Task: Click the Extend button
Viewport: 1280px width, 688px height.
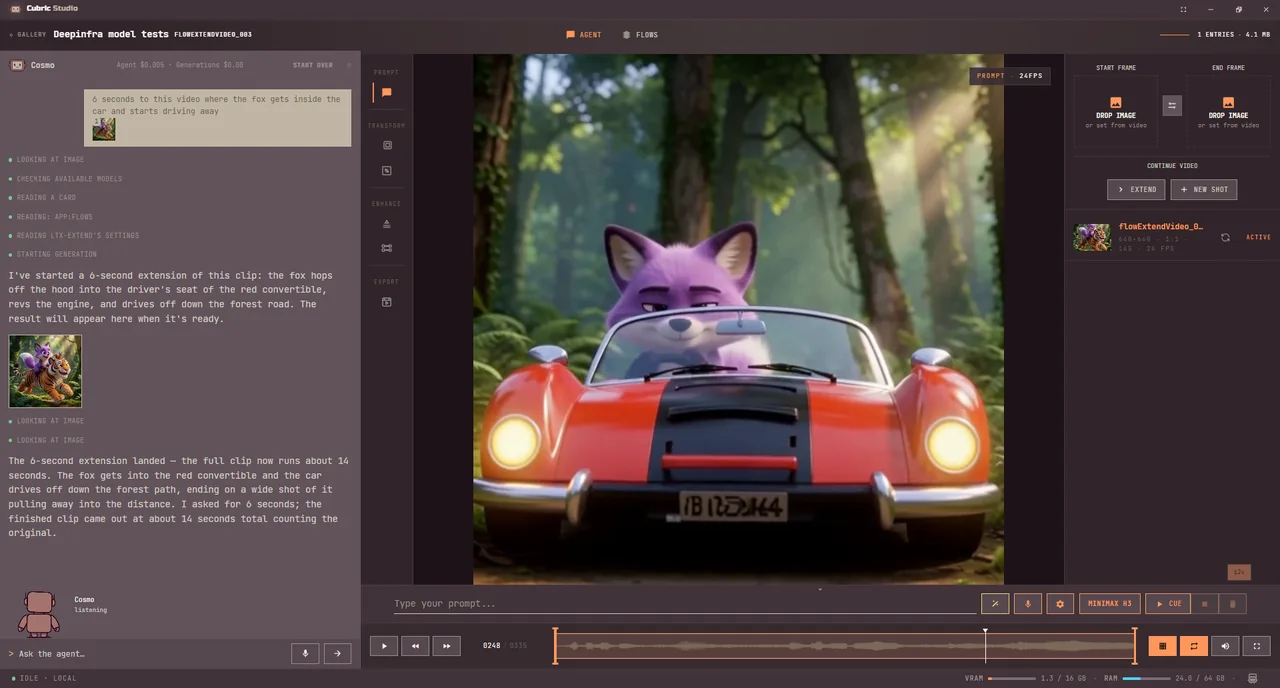Action: (1136, 189)
